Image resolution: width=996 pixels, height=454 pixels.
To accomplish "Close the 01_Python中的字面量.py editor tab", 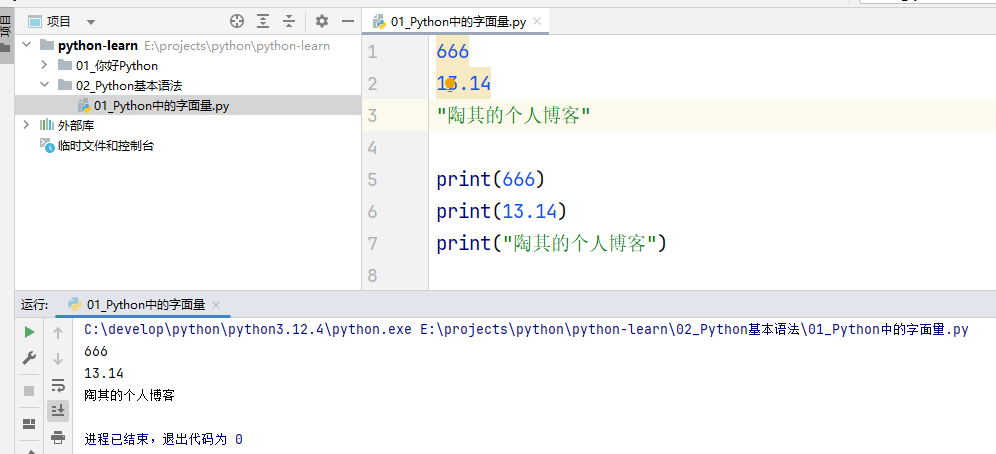I will [537, 21].
